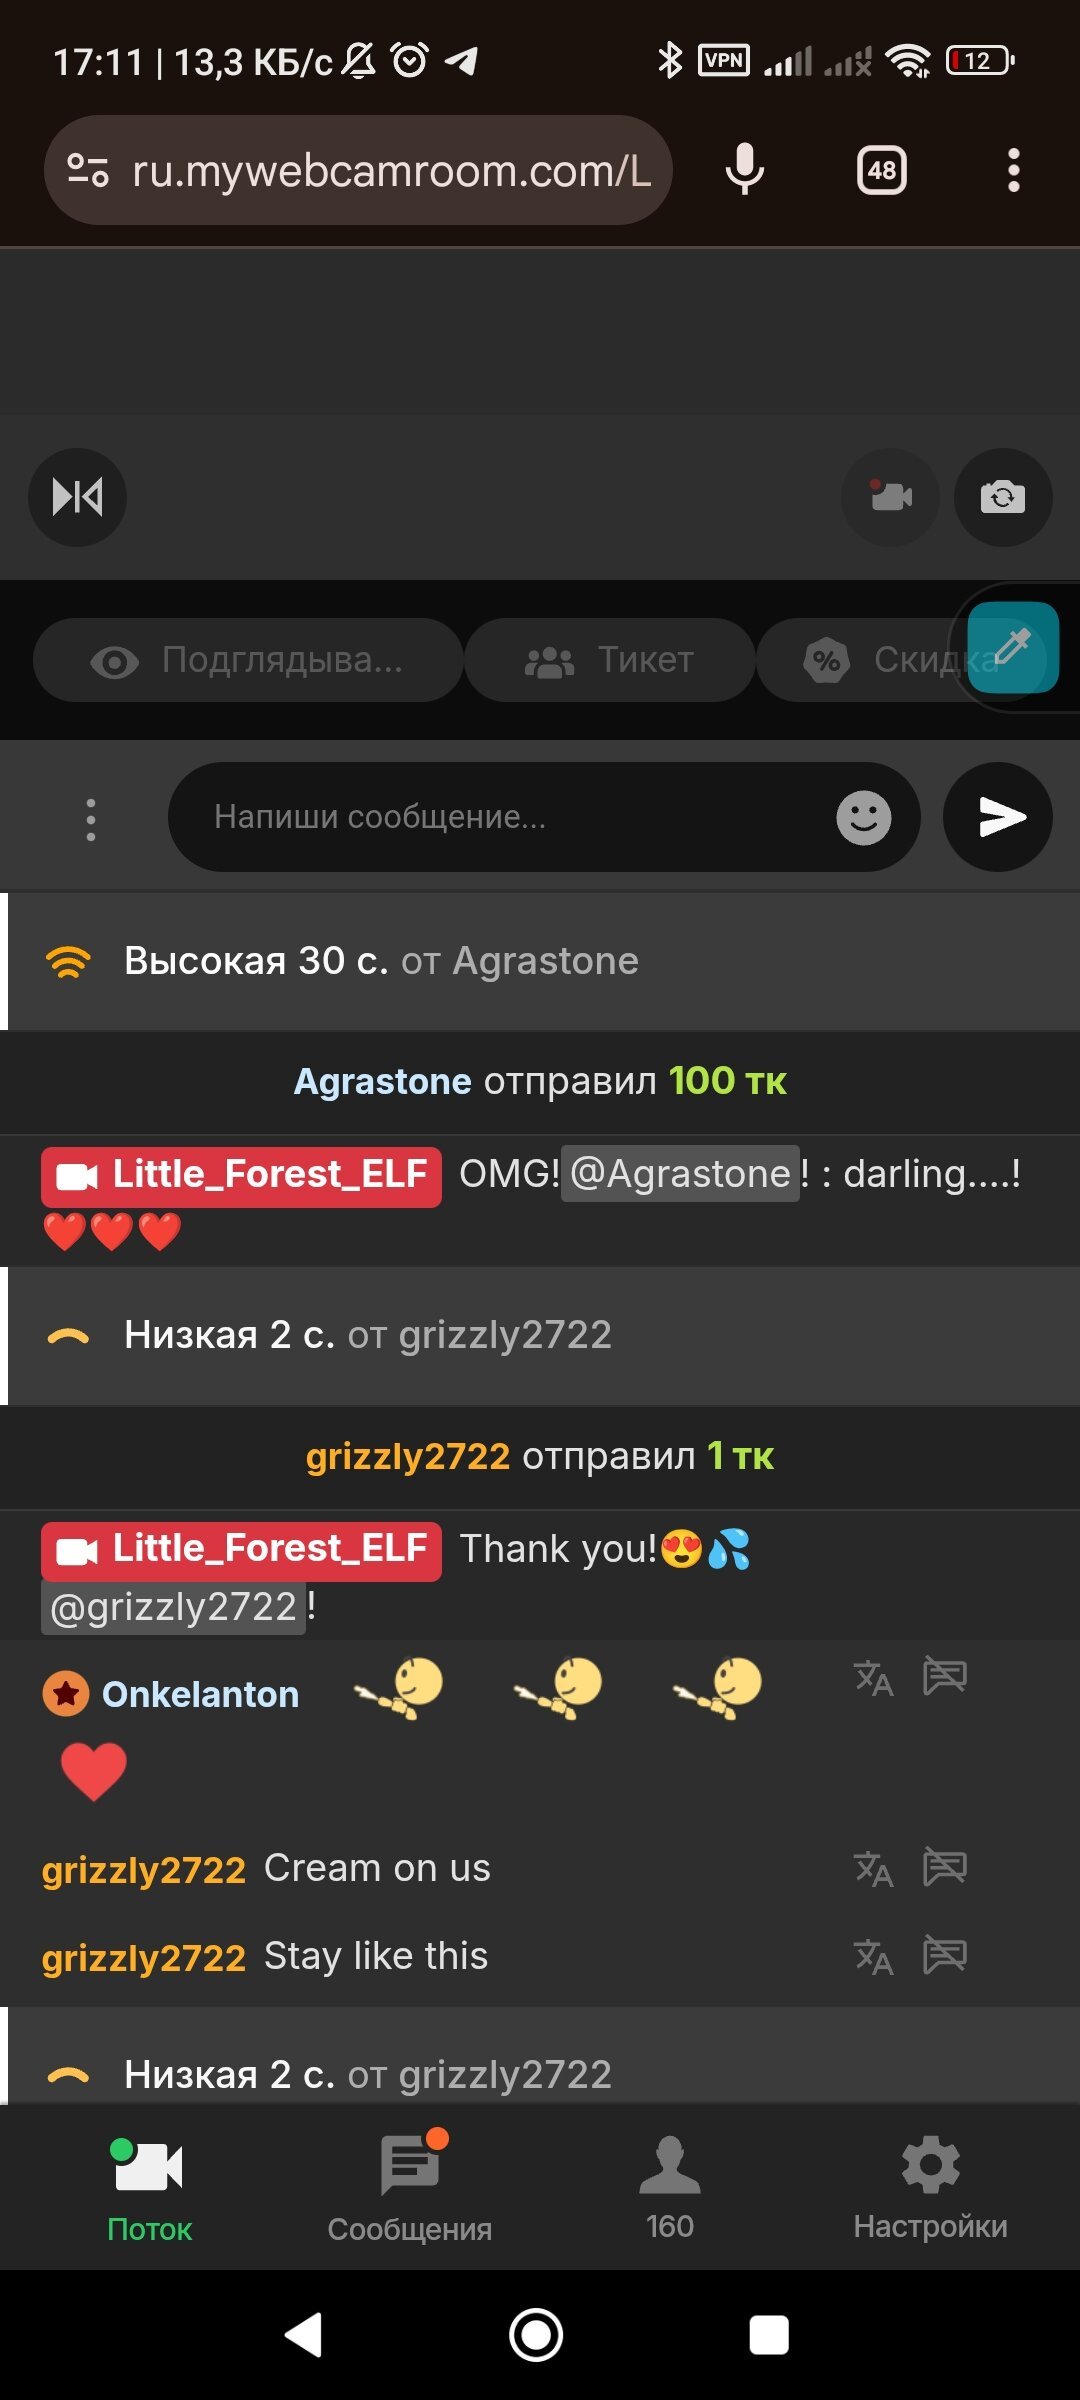Viewport: 1080px width, 2400px height.
Task: Hide the 'Stay like this' message
Action: click(945, 1955)
